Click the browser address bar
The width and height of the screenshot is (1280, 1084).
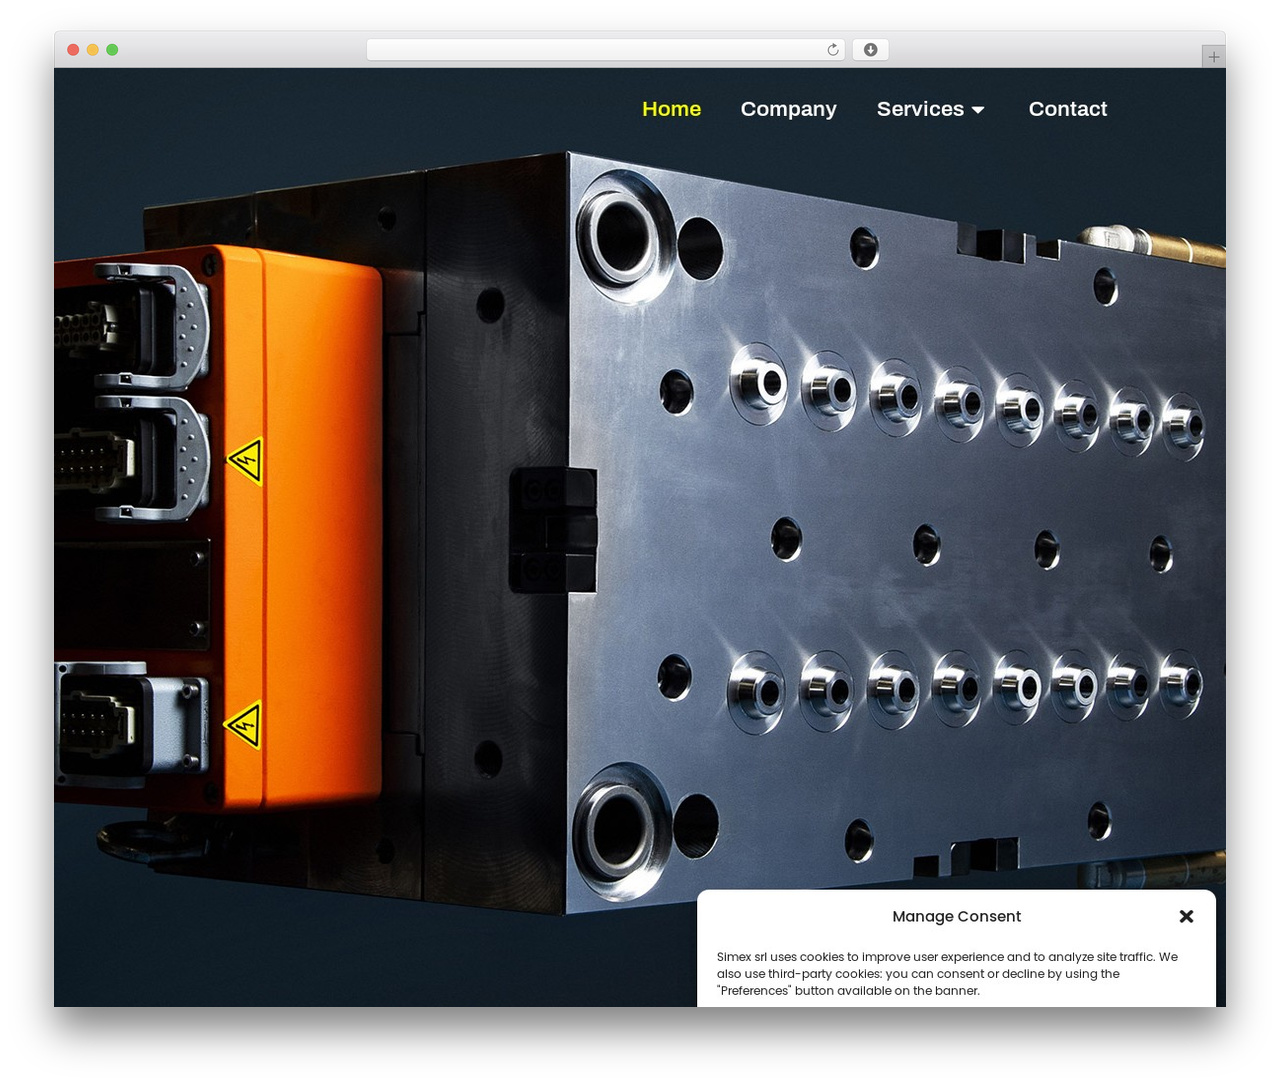[x=605, y=50]
